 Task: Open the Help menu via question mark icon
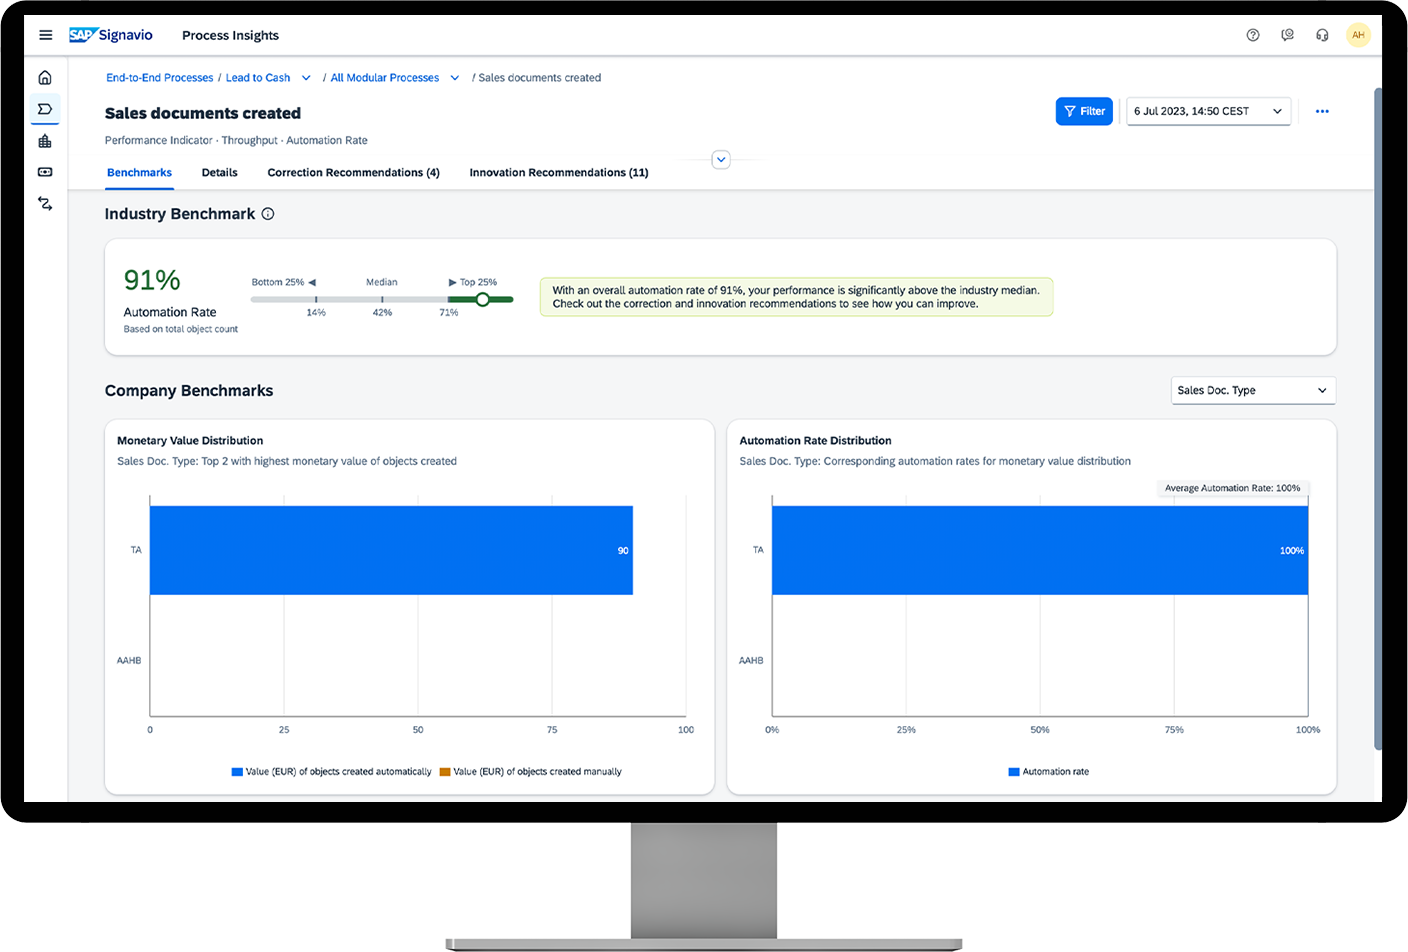coord(1253,34)
